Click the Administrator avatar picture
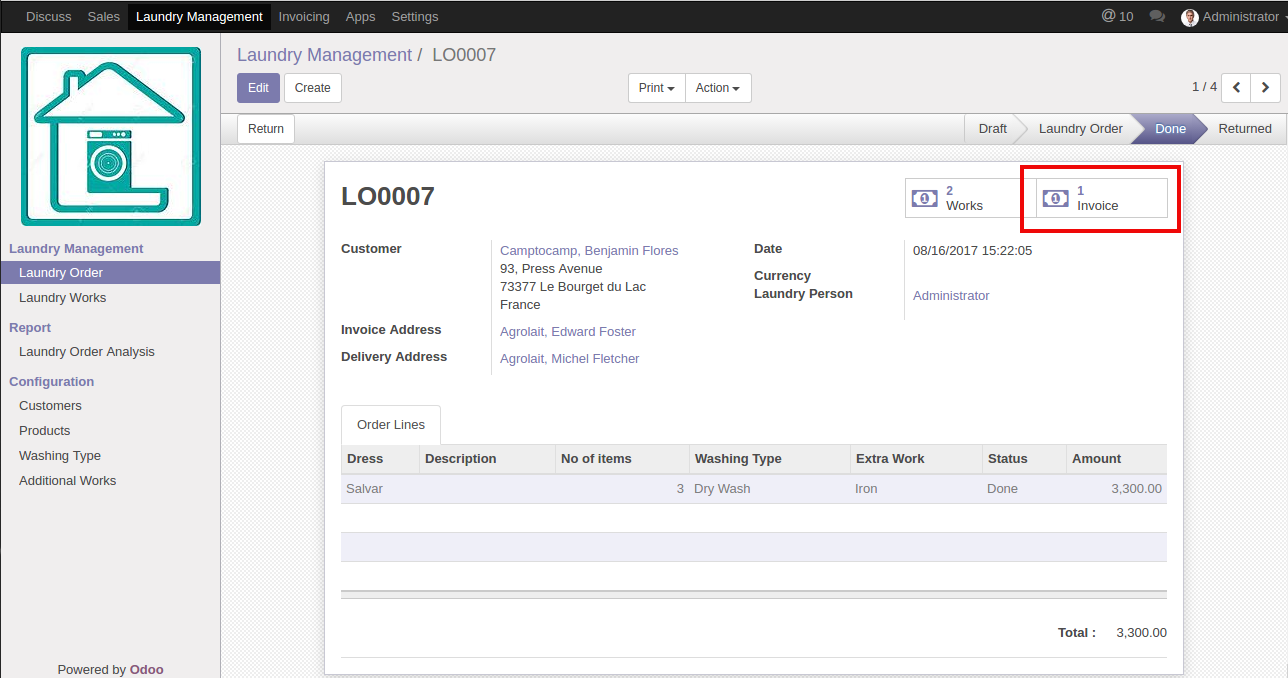The image size is (1288, 678). coord(1189,17)
